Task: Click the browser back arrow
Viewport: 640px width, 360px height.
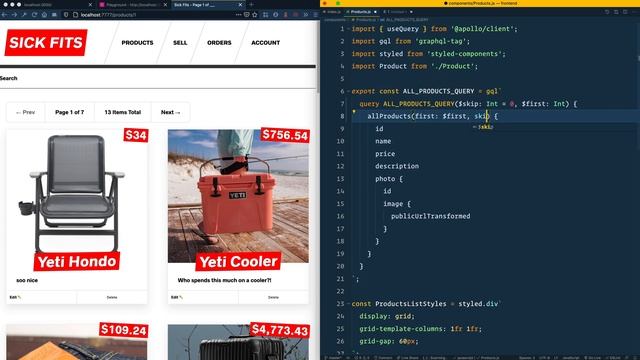Action: pyautogui.click(x=4, y=15)
